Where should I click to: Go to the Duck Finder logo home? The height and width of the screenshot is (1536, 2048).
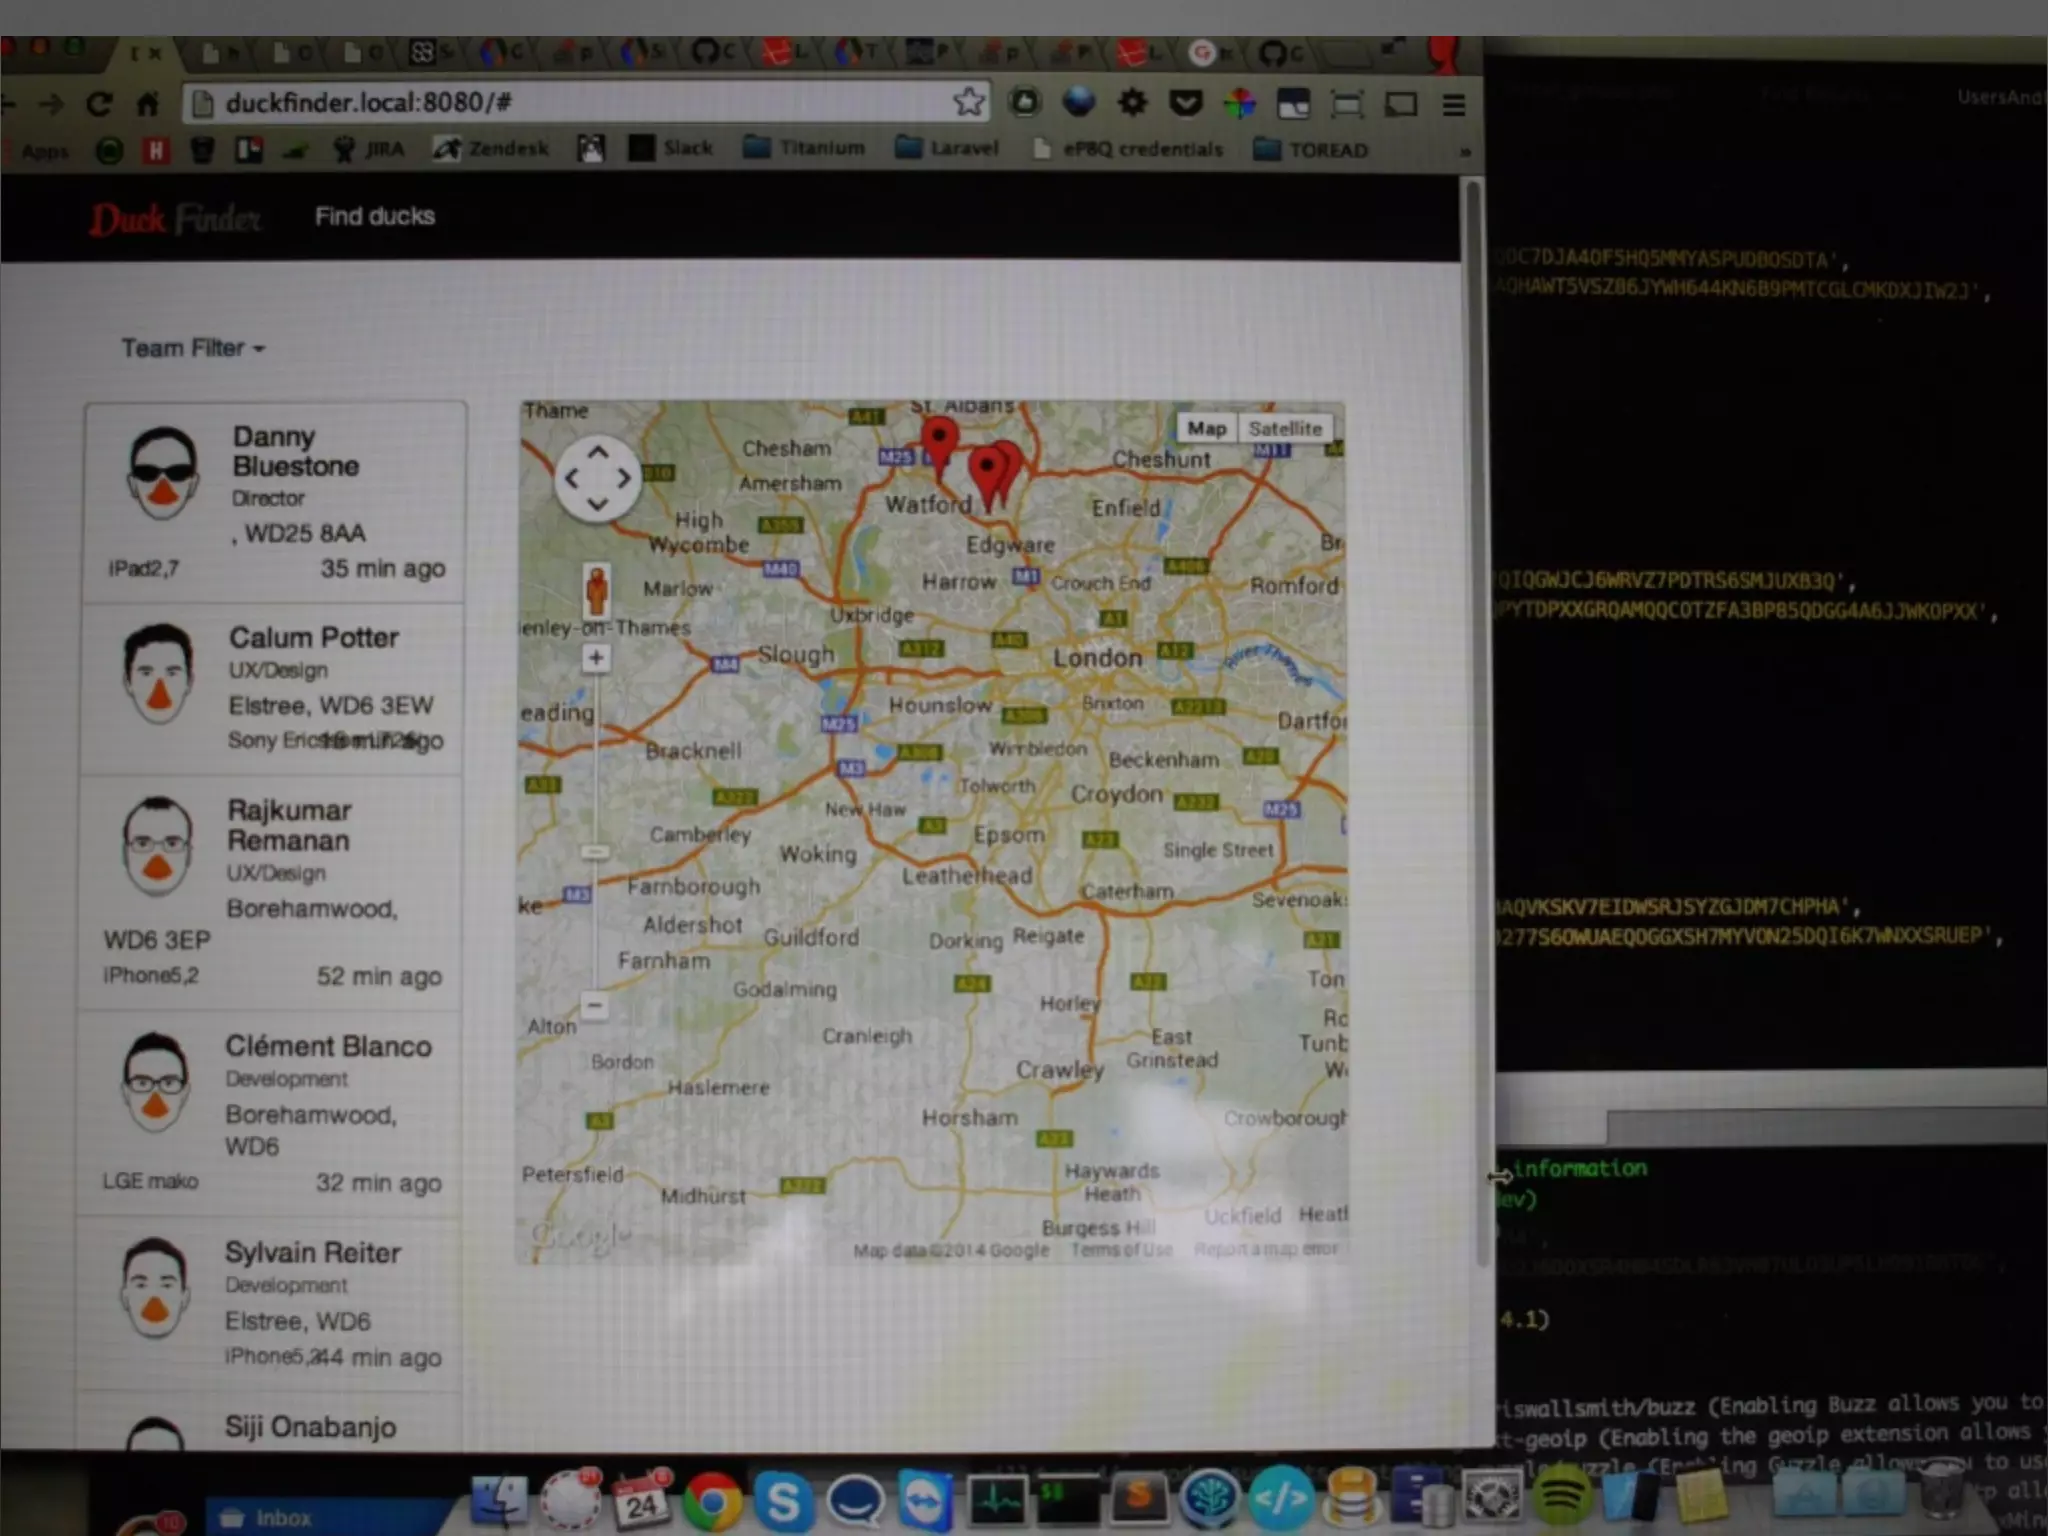point(175,218)
